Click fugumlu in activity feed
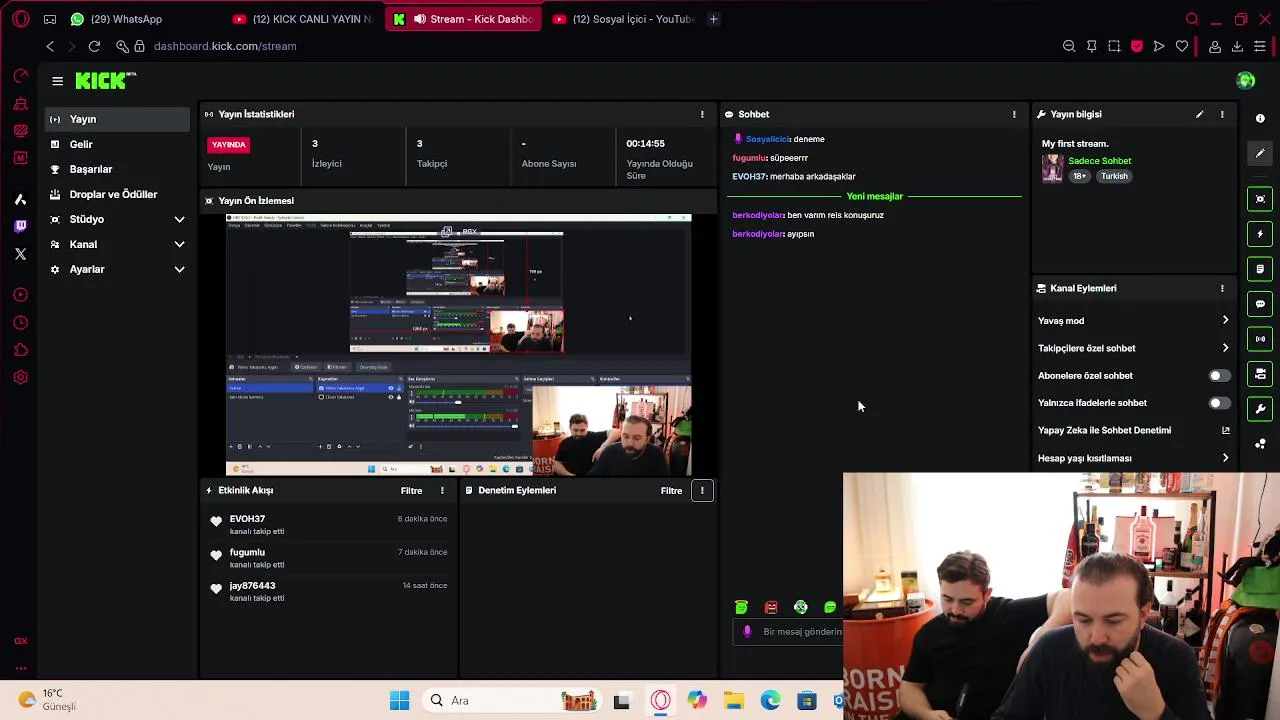The width and height of the screenshot is (1280, 720). pos(247,552)
